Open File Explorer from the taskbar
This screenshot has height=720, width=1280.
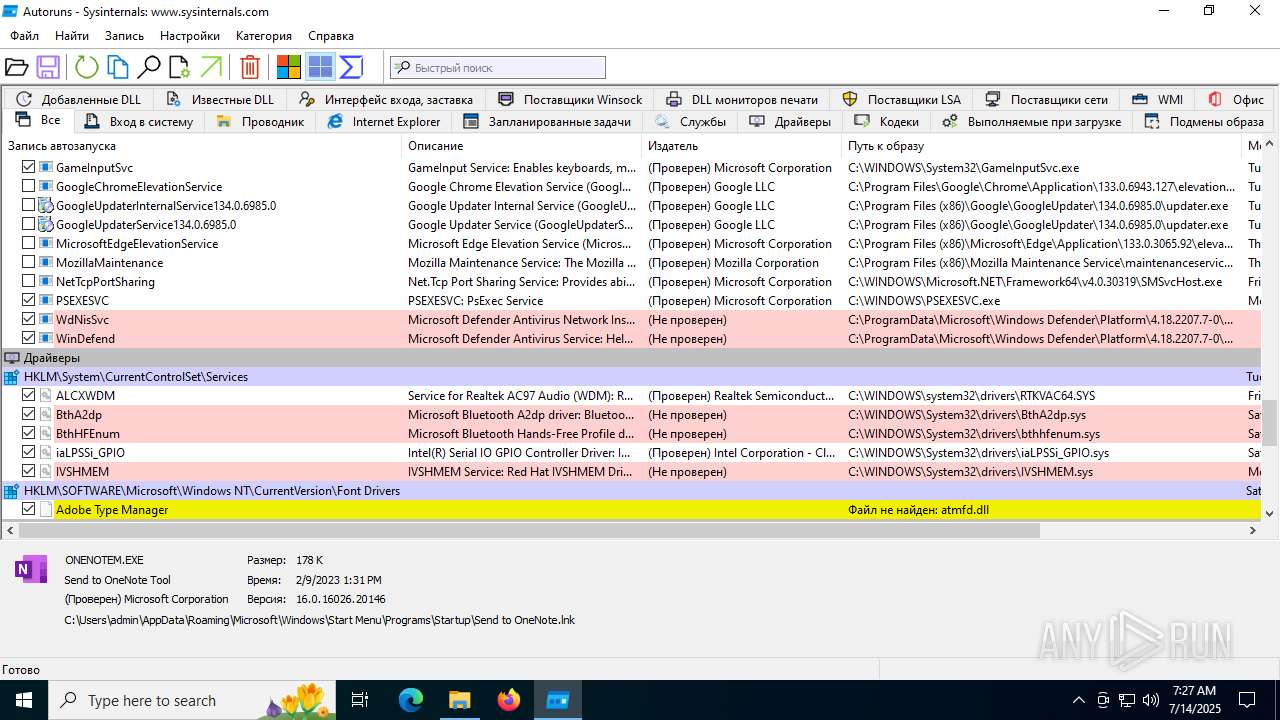pyautogui.click(x=459, y=700)
